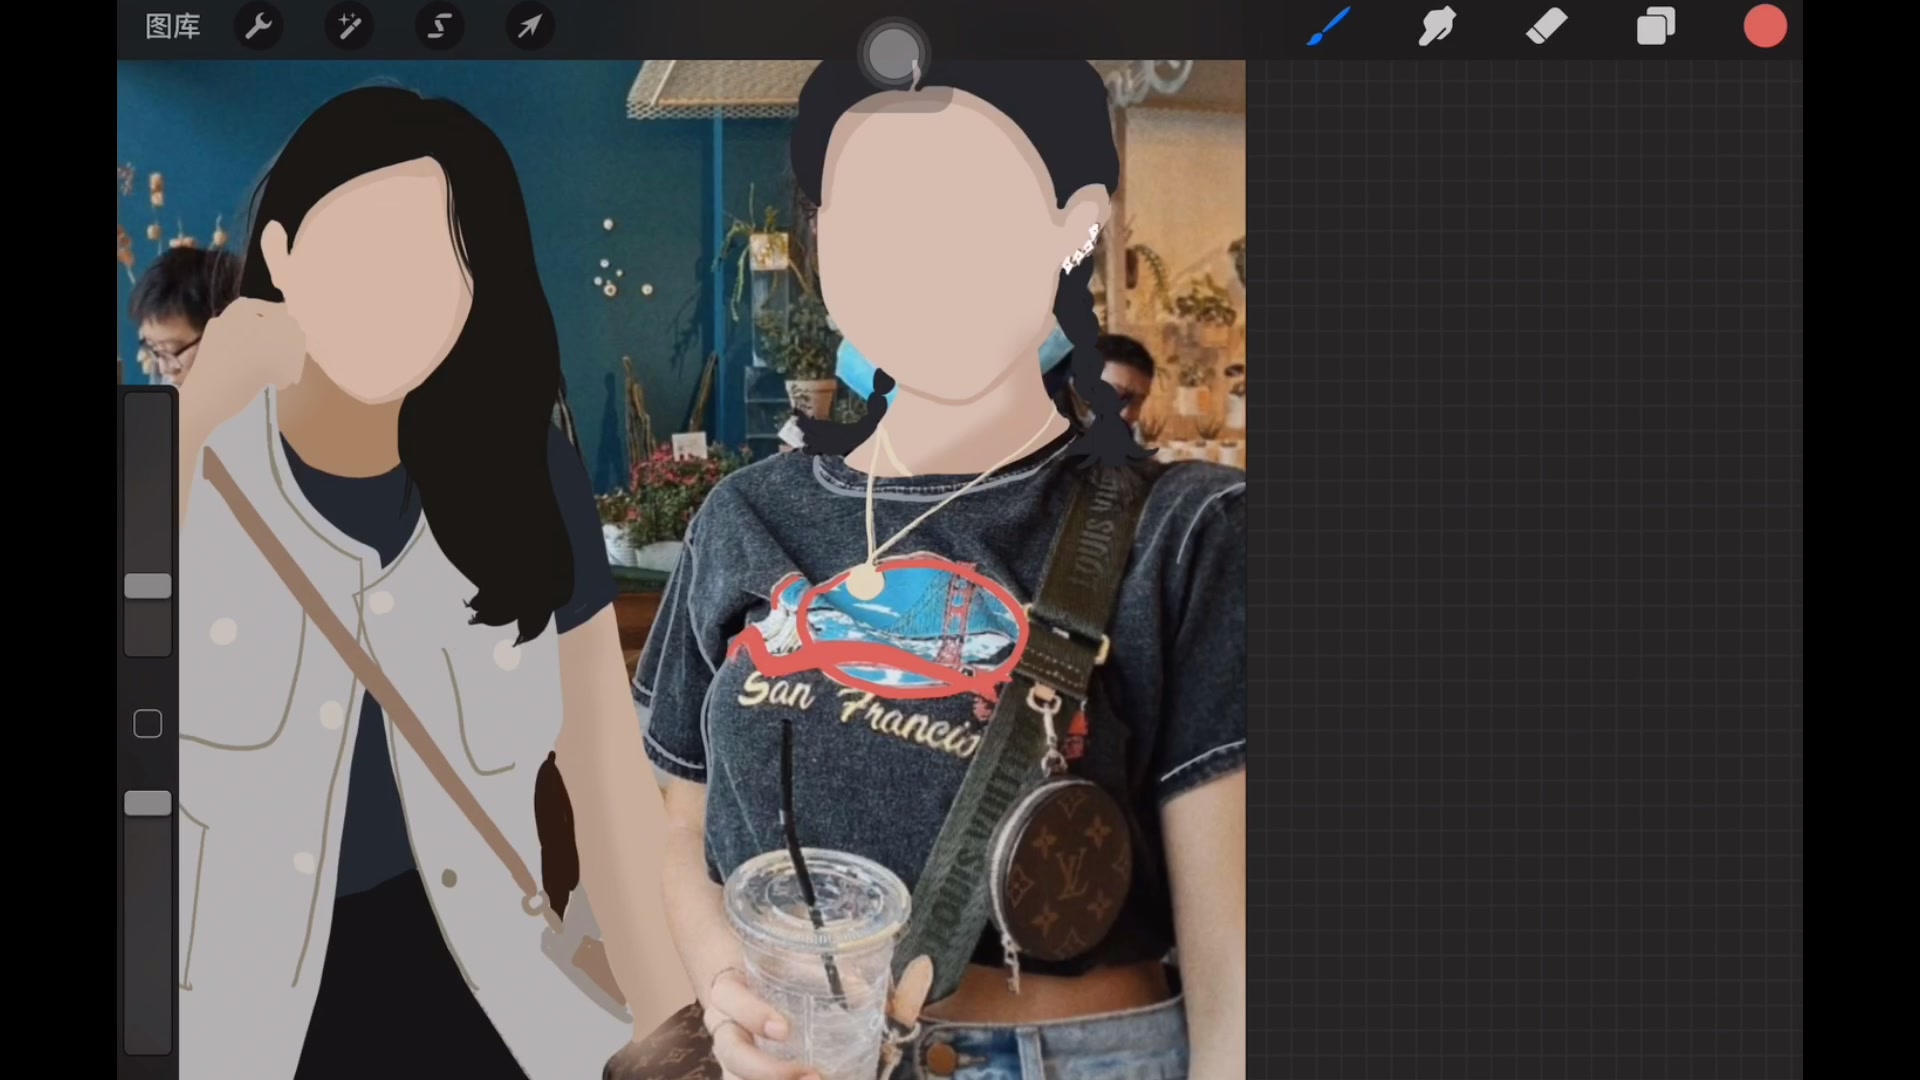This screenshot has height=1080, width=1920.
Task: Activate the Selection tool
Action: point(439,27)
